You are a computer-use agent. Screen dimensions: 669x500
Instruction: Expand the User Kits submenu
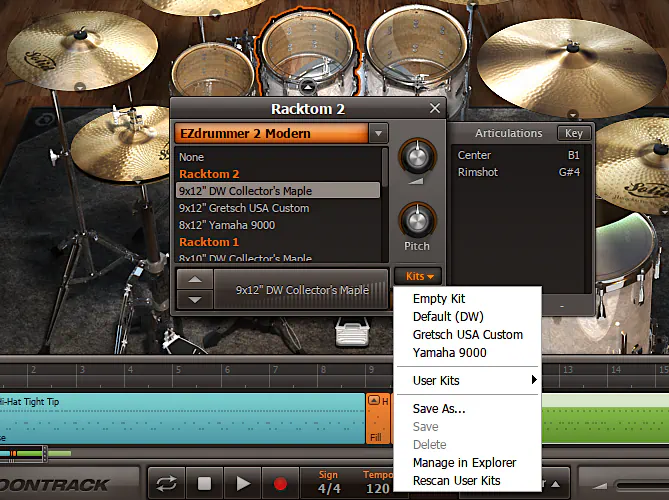(x=467, y=380)
